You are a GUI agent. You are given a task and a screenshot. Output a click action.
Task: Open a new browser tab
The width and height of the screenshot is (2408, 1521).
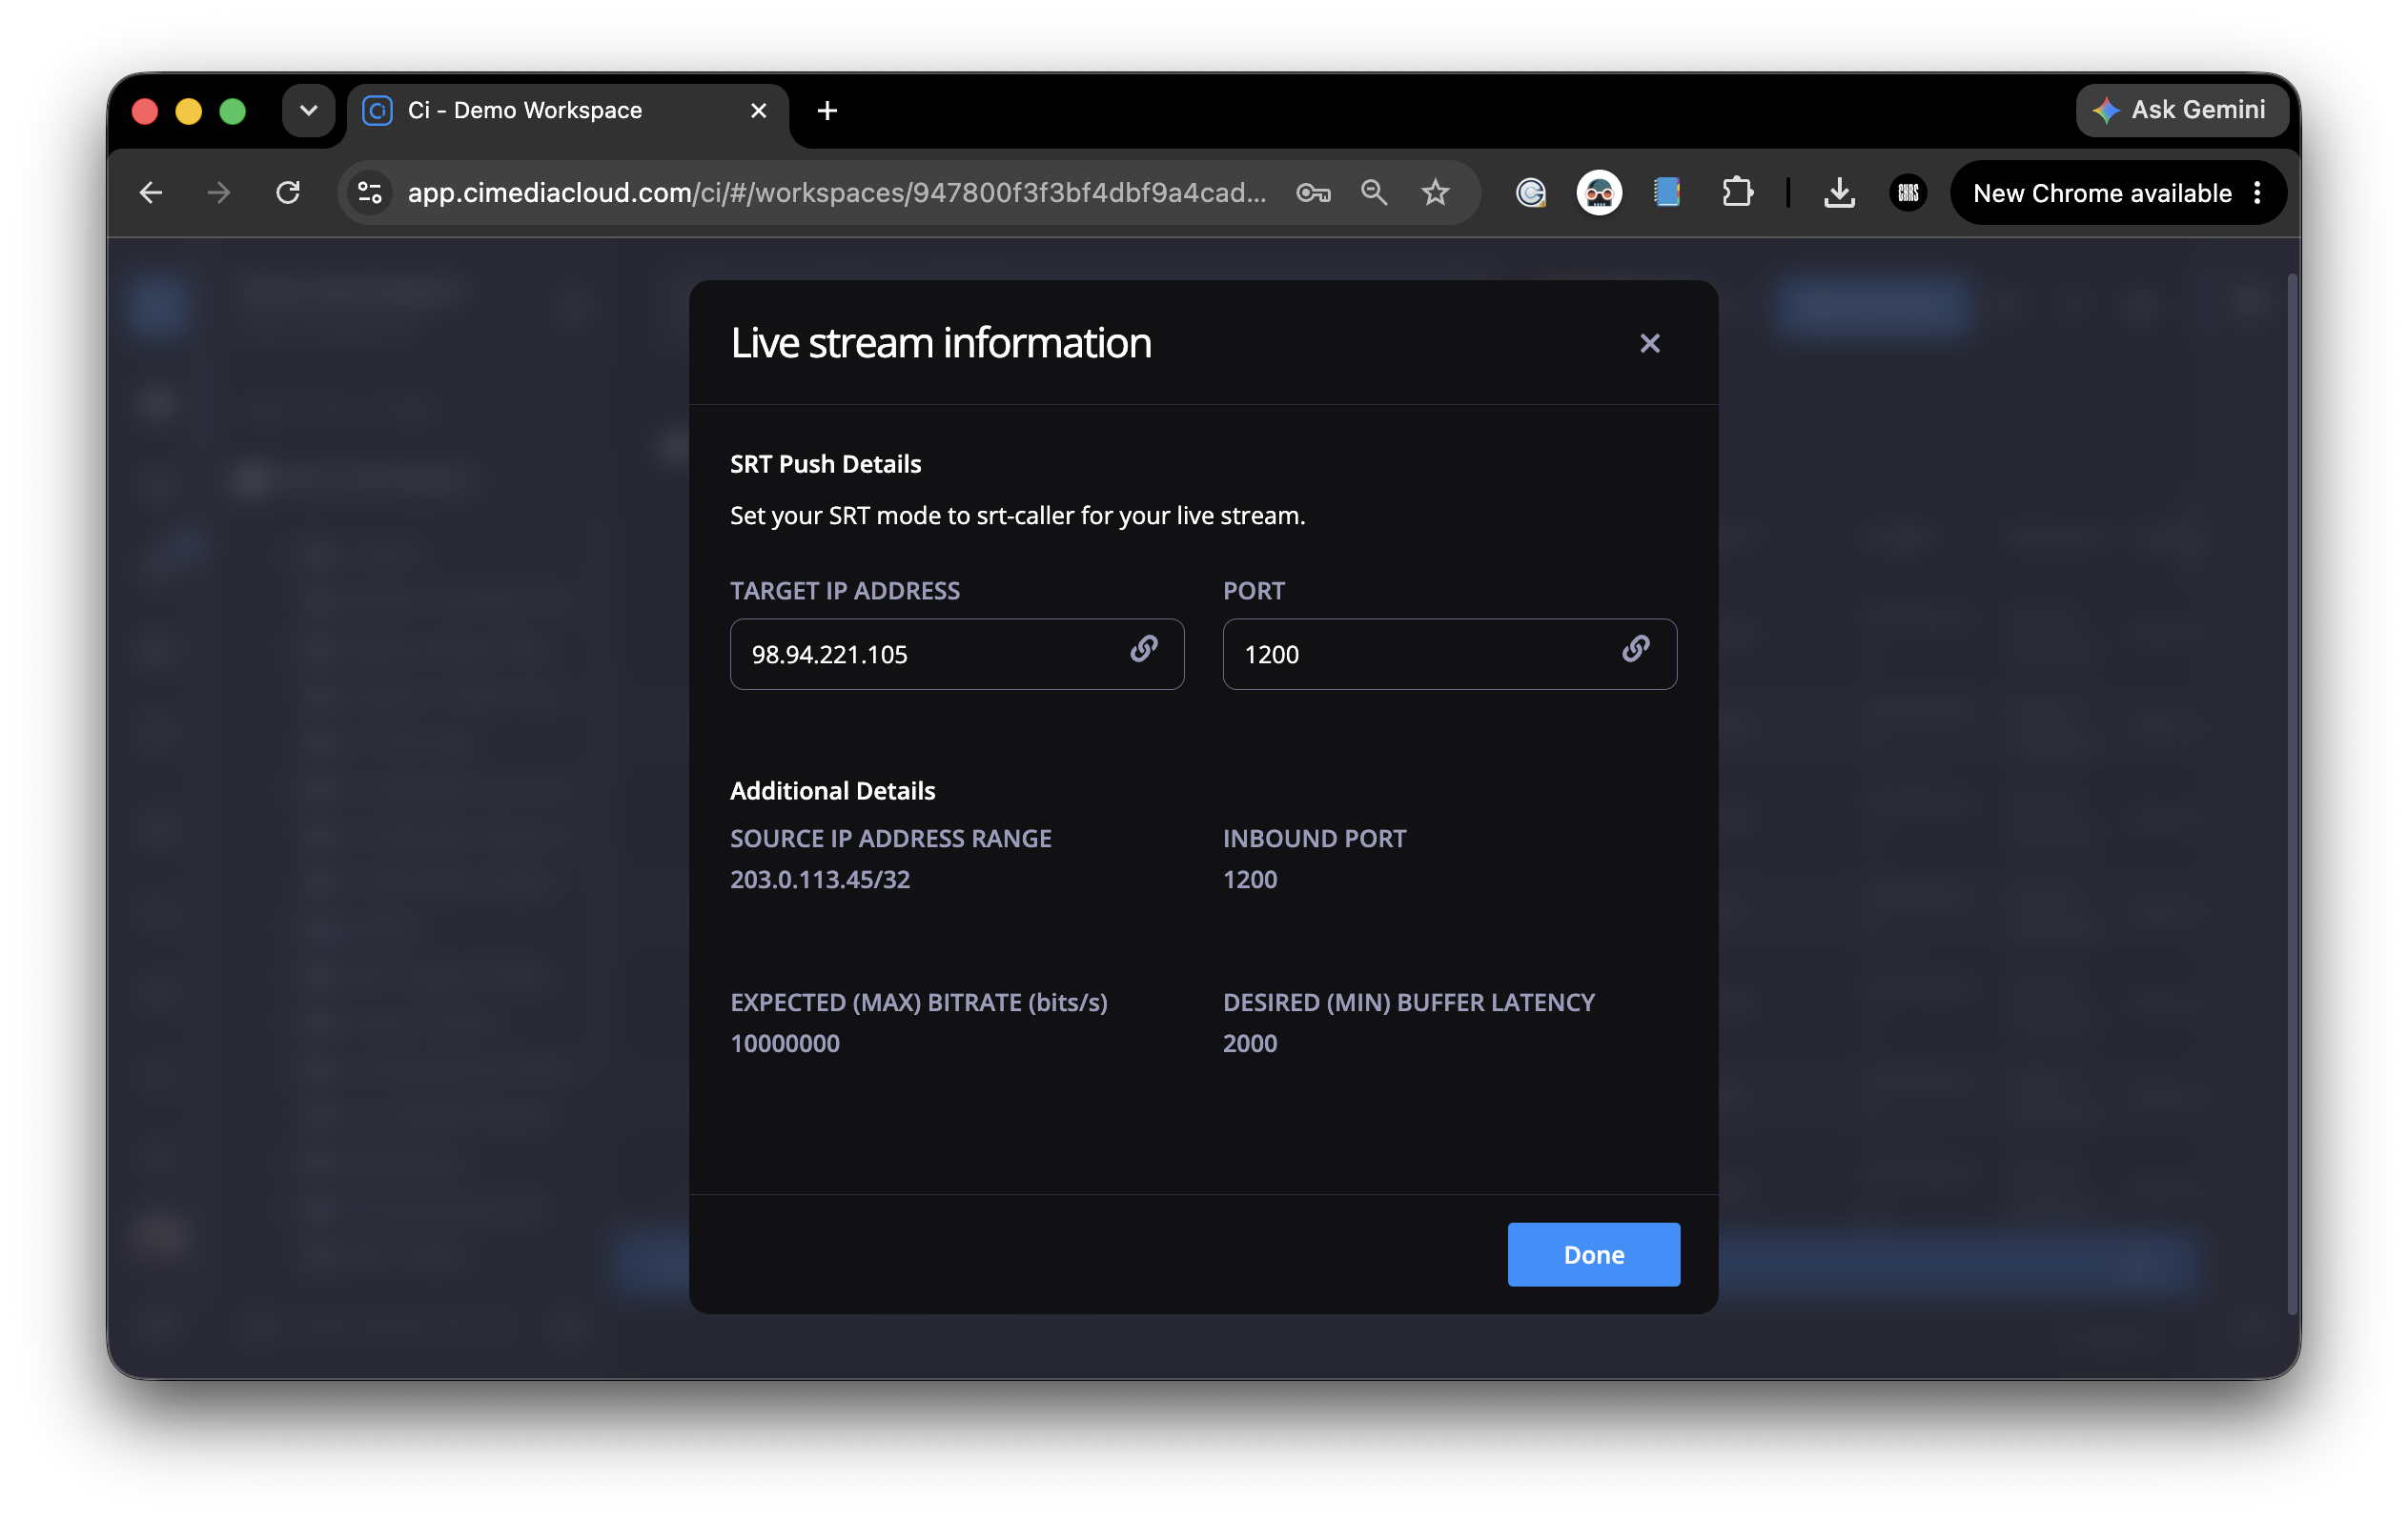click(827, 110)
